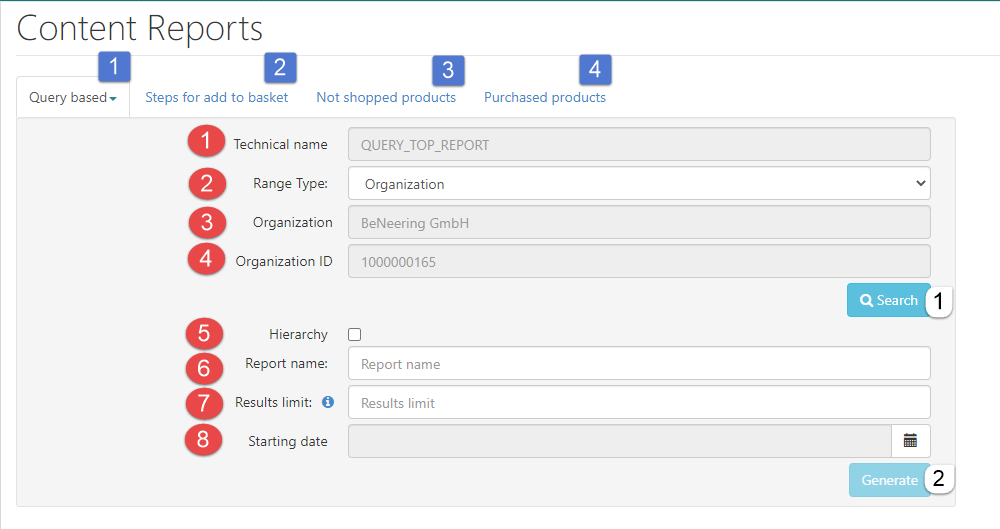Click the blue number 3 marker above tabs
This screenshot has width=1000, height=529.
(448, 70)
